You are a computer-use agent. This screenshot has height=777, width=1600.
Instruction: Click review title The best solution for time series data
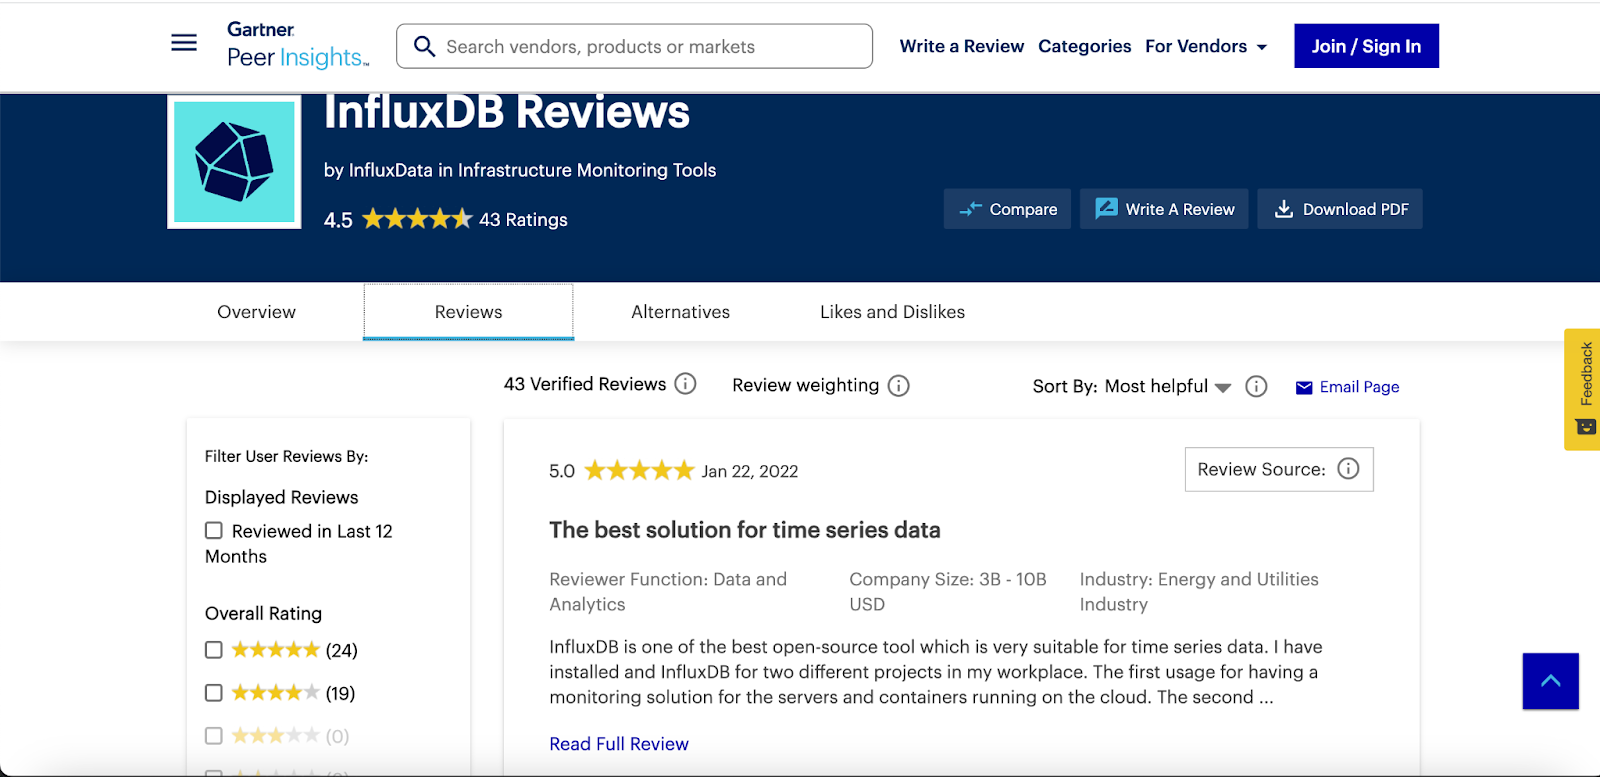(745, 530)
